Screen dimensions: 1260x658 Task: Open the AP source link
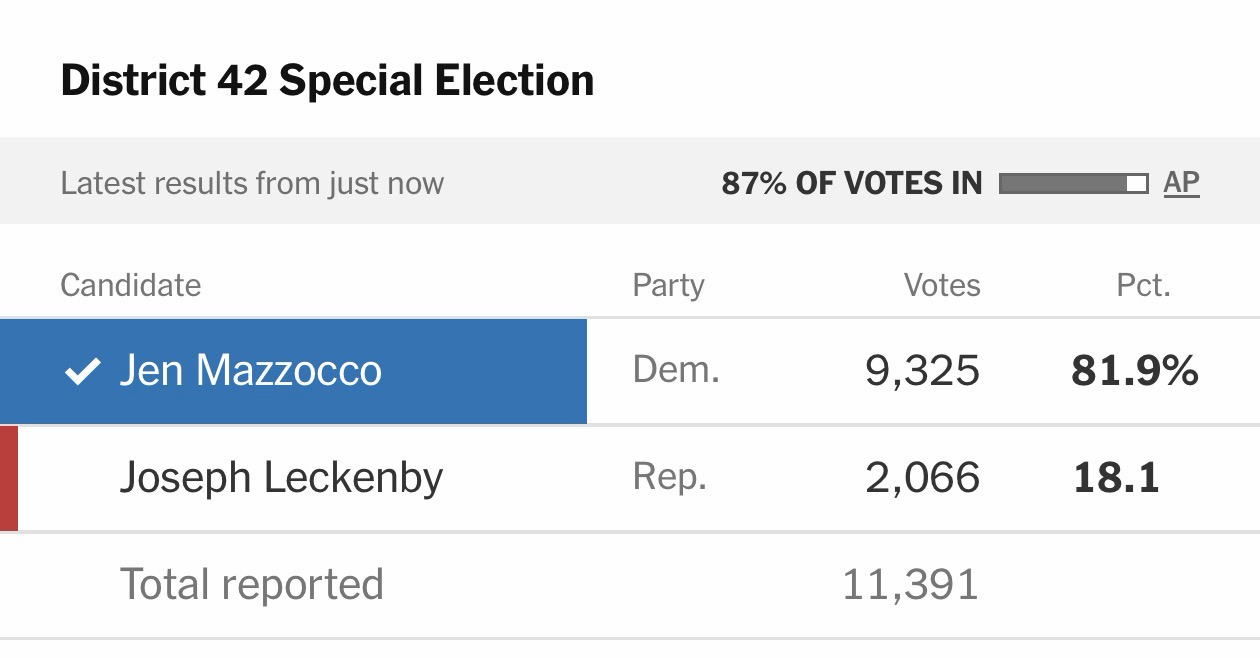(1181, 183)
